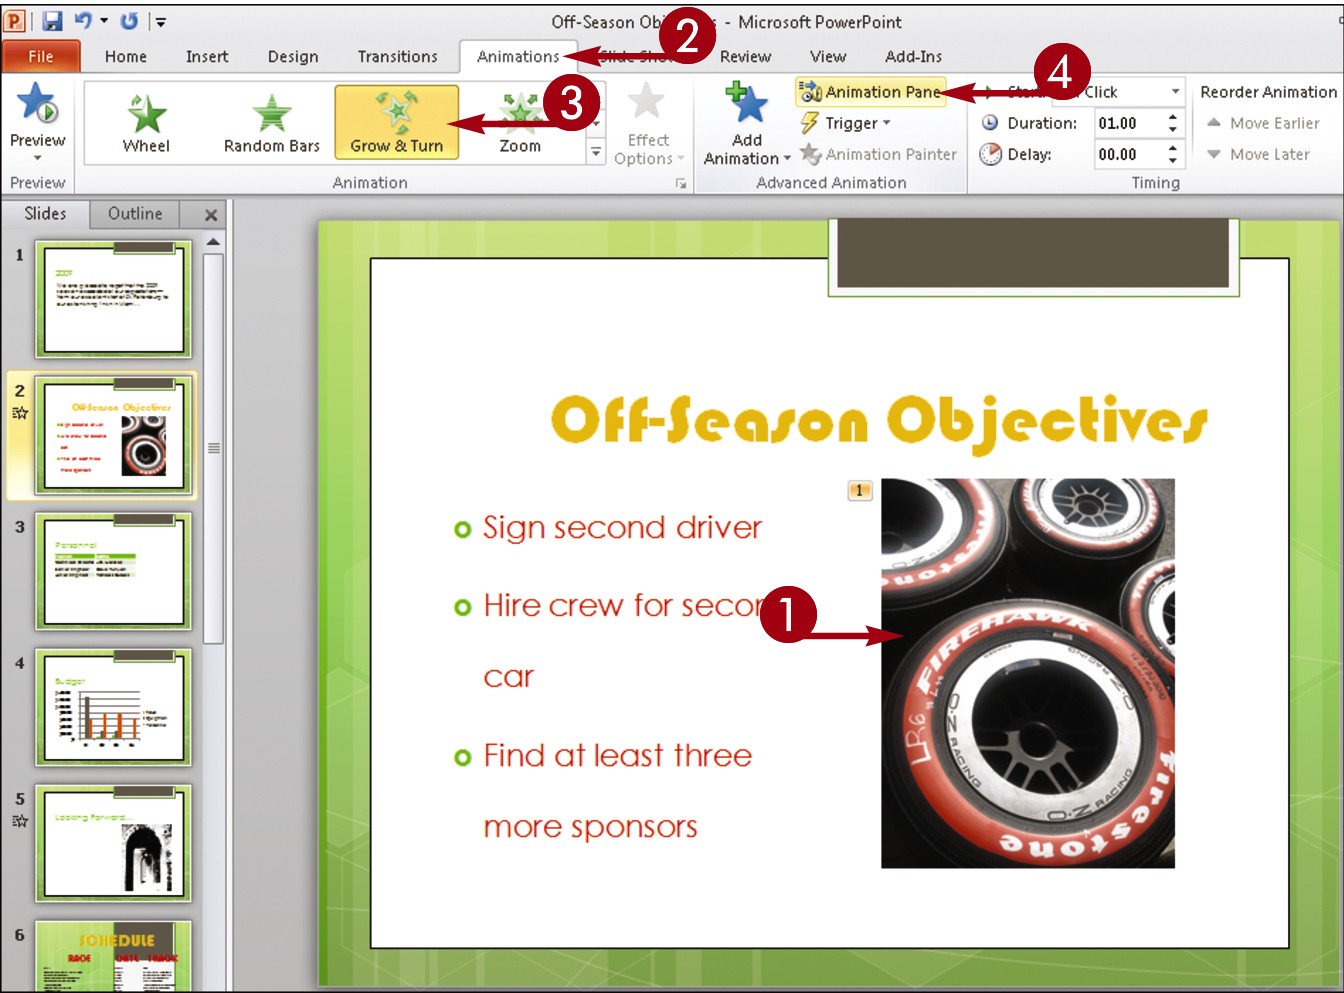Click the 'Find at least three' bullet
Screen dimensions: 1344x993
coord(617,756)
